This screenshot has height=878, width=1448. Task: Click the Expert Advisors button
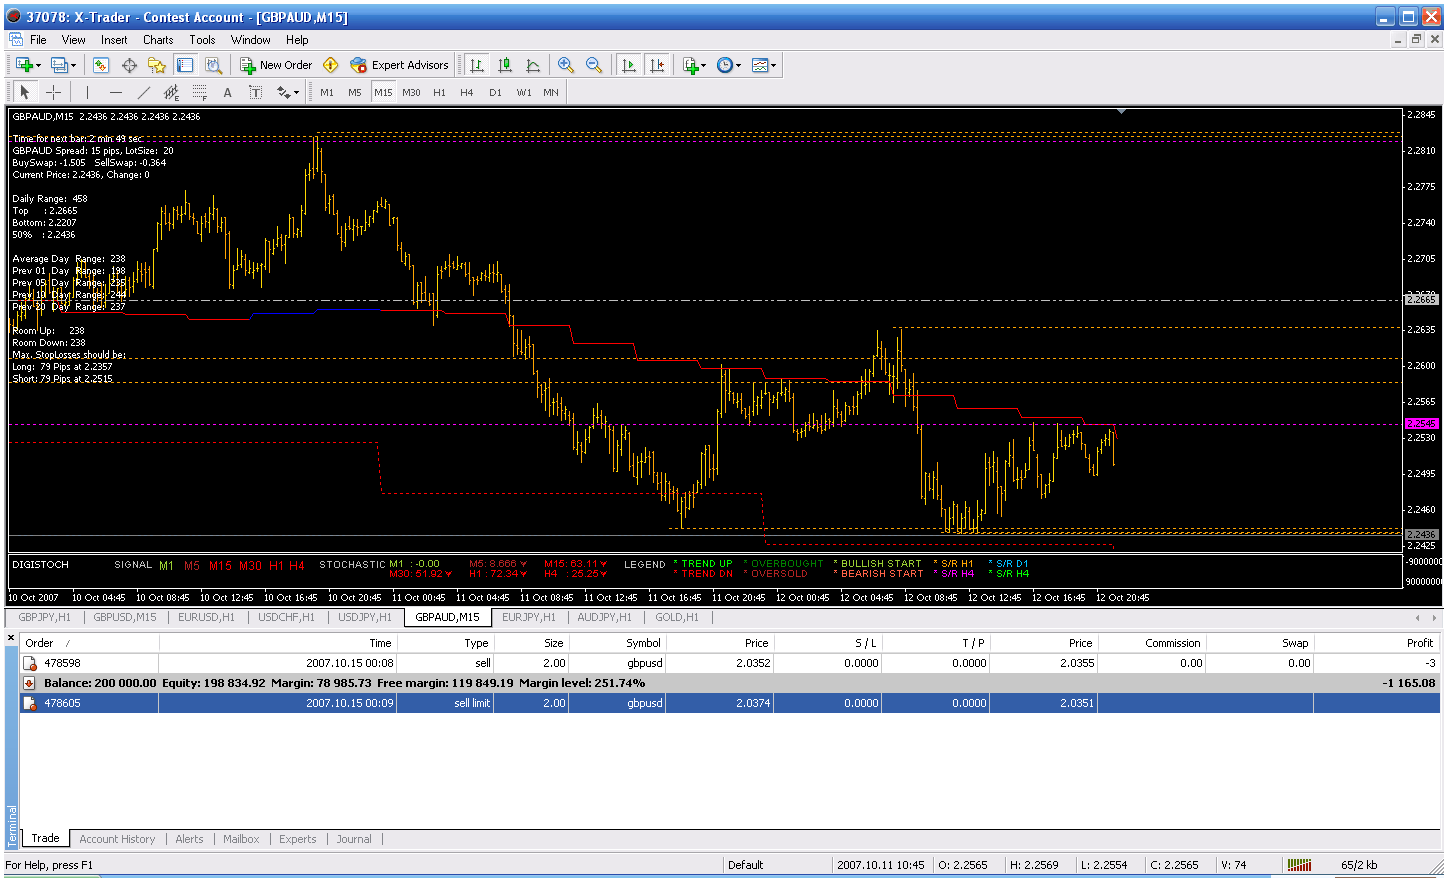click(x=400, y=65)
